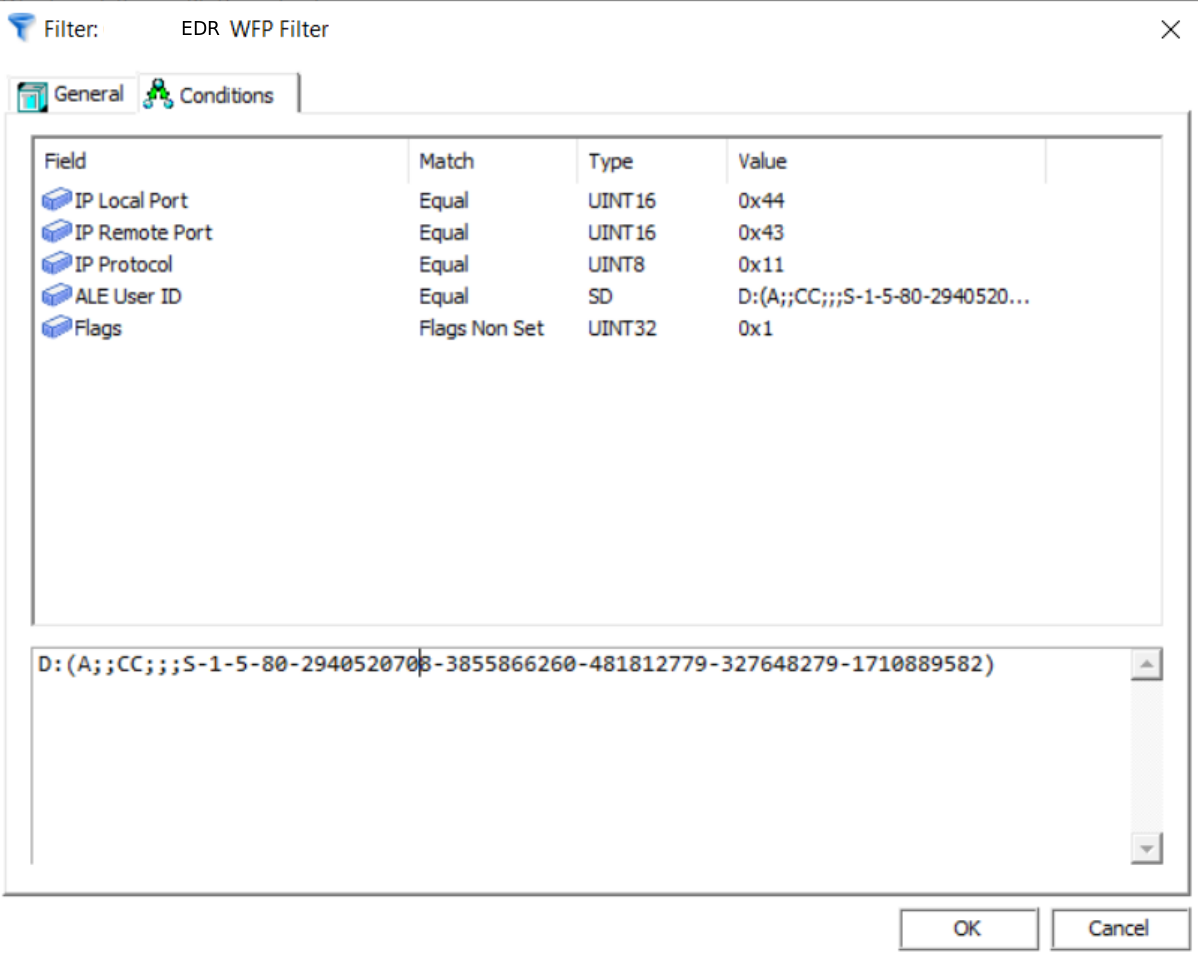Screen dimensions: 1198x956
Task: Click the UINT16 type of IP Local Port
Action: (x=622, y=201)
